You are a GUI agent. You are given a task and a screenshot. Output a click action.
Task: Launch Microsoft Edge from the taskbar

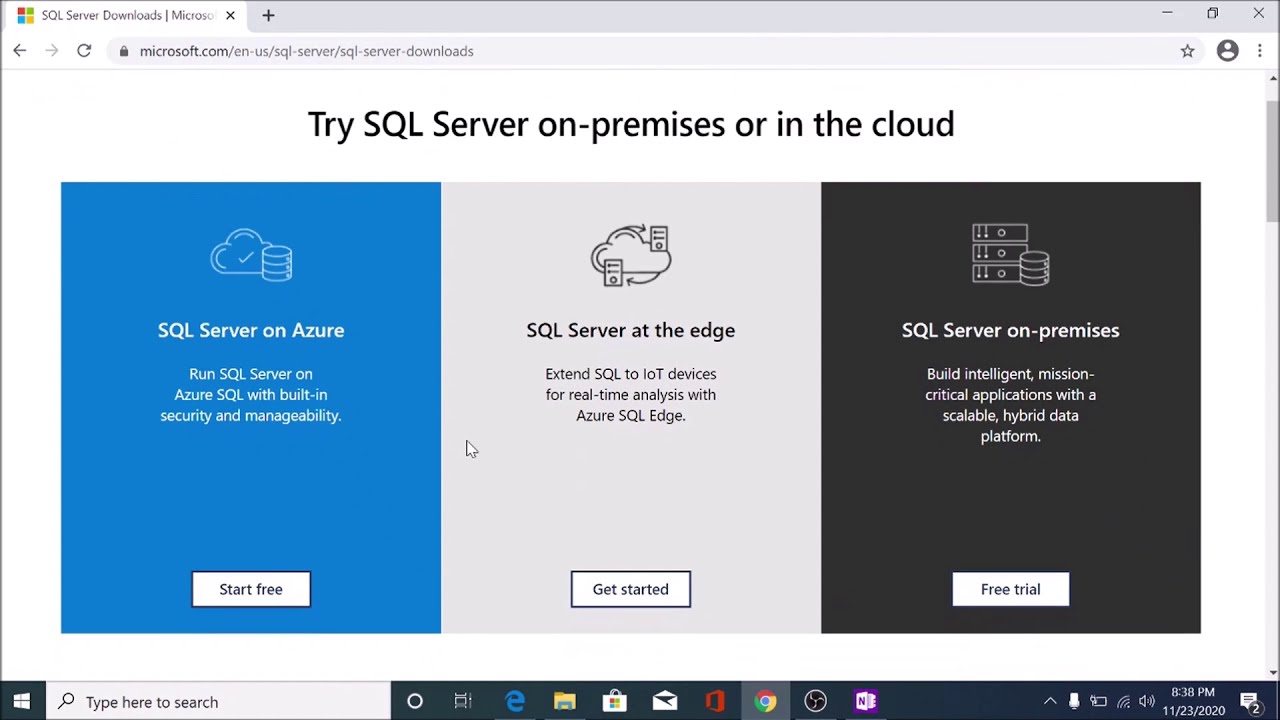514,701
